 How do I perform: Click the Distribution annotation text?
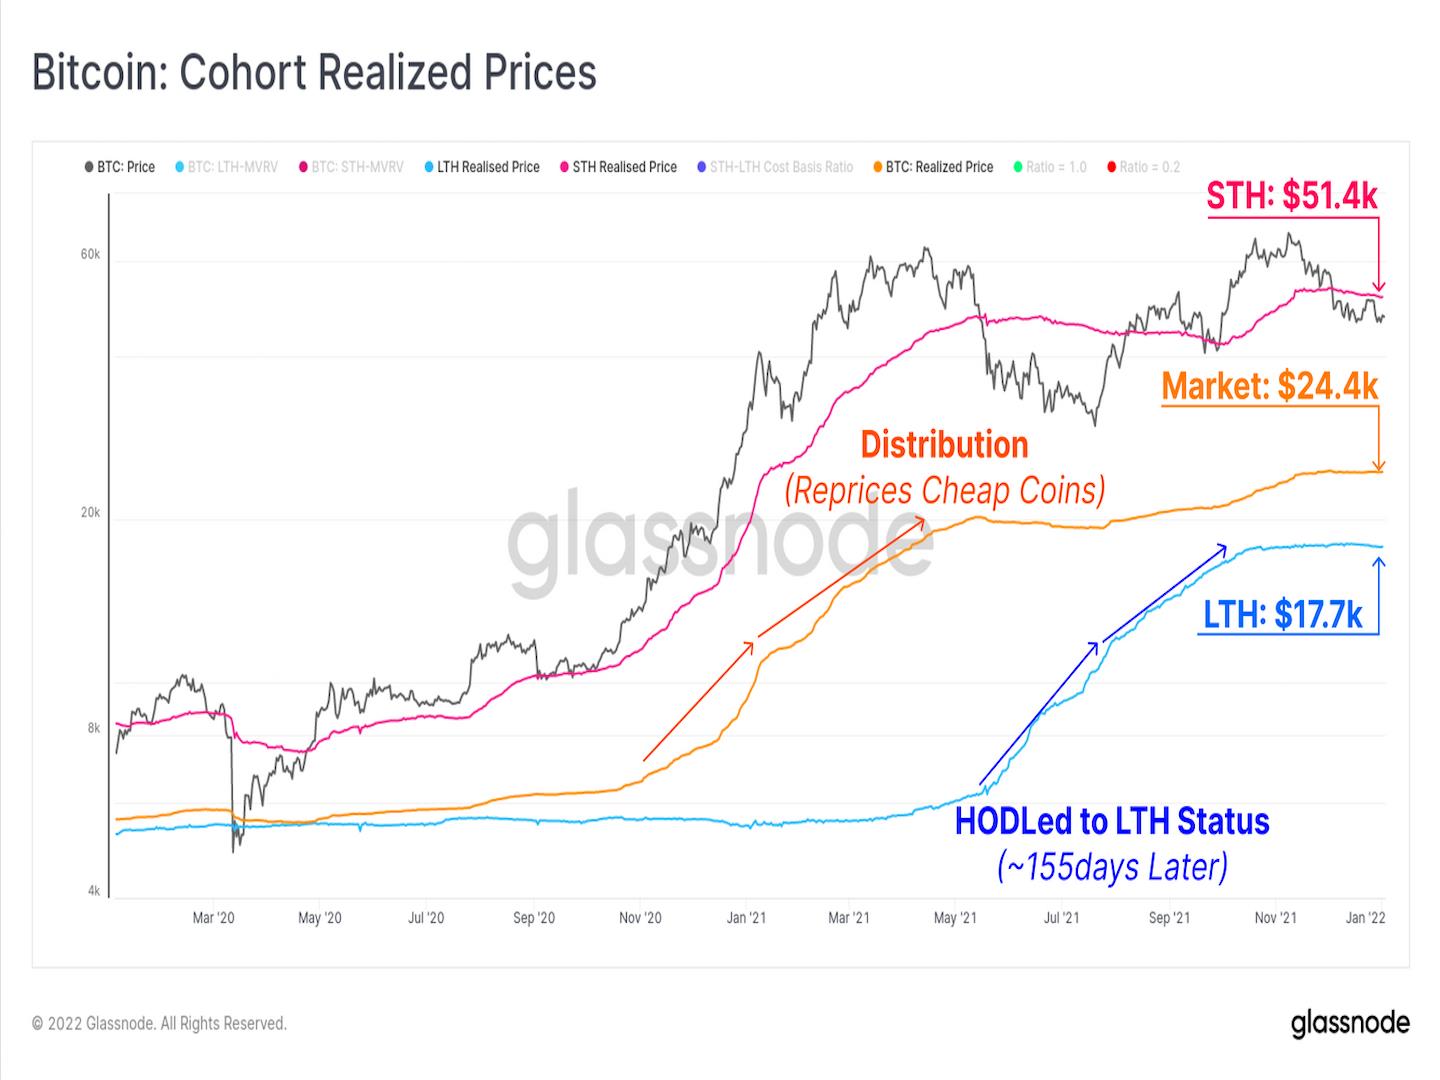945,444
